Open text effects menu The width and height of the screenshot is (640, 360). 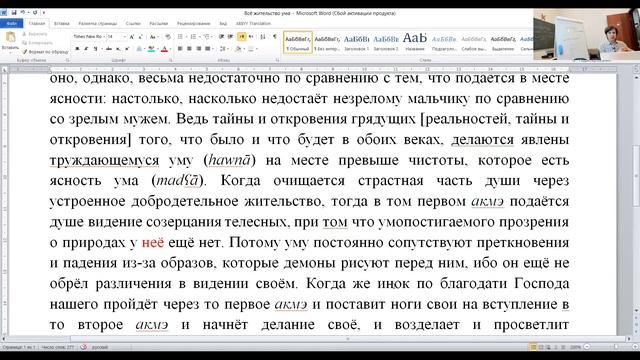(140, 49)
